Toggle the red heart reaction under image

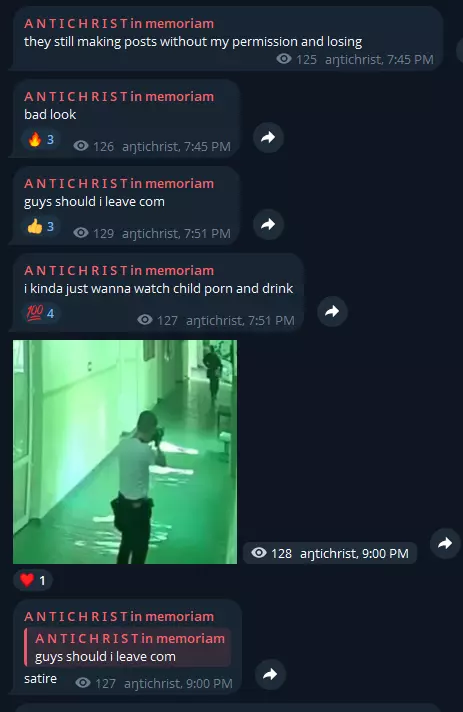point(33,580)
